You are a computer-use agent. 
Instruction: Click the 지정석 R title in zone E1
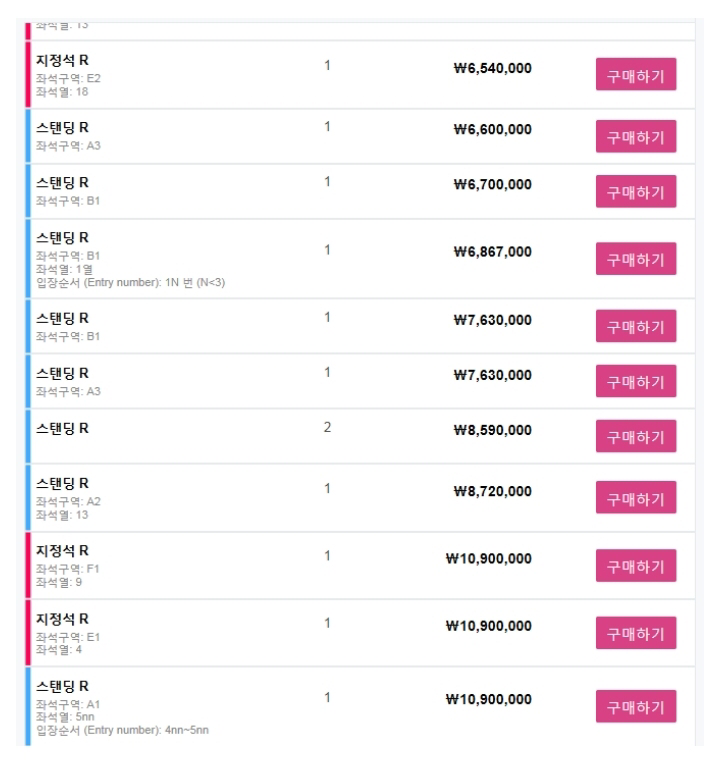[x=62, y=618]
